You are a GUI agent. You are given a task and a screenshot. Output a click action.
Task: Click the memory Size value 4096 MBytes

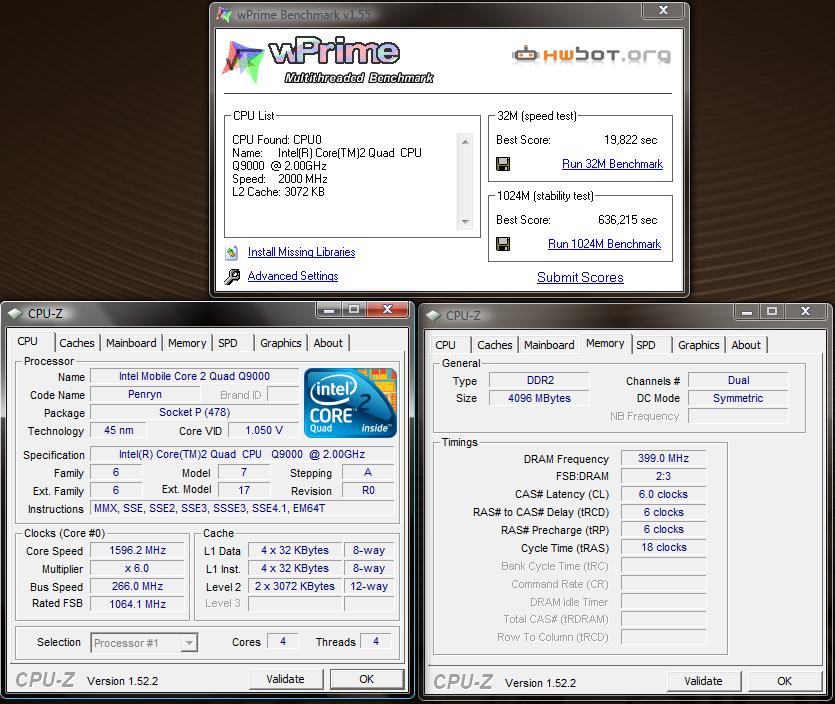[x=539, y=398]
